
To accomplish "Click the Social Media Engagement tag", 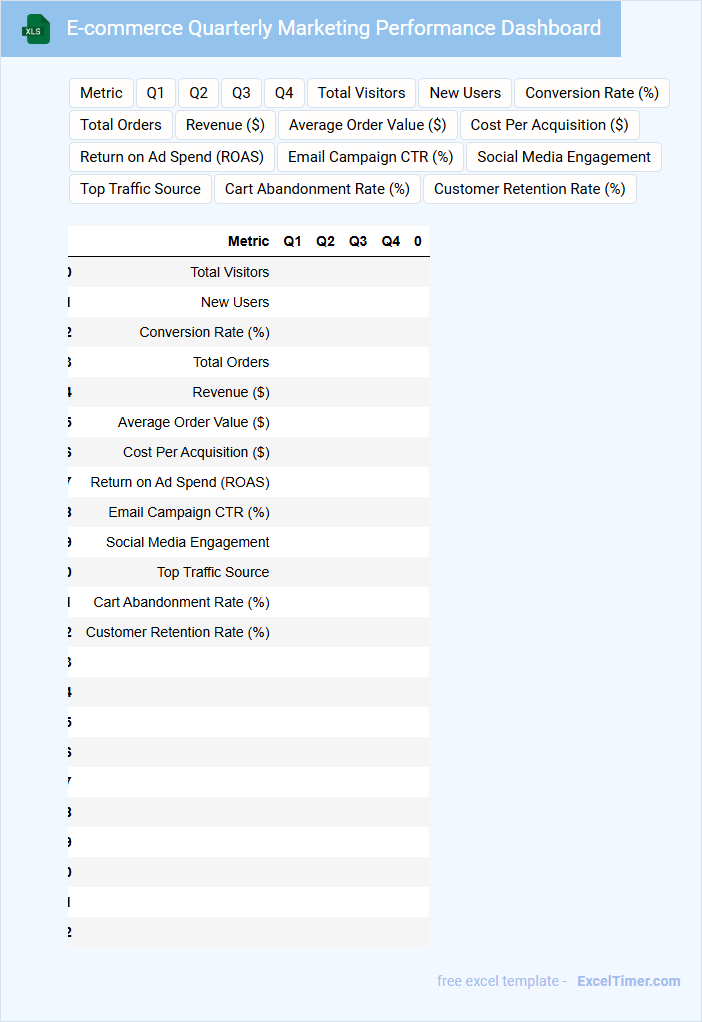I will tap(564, 157).
